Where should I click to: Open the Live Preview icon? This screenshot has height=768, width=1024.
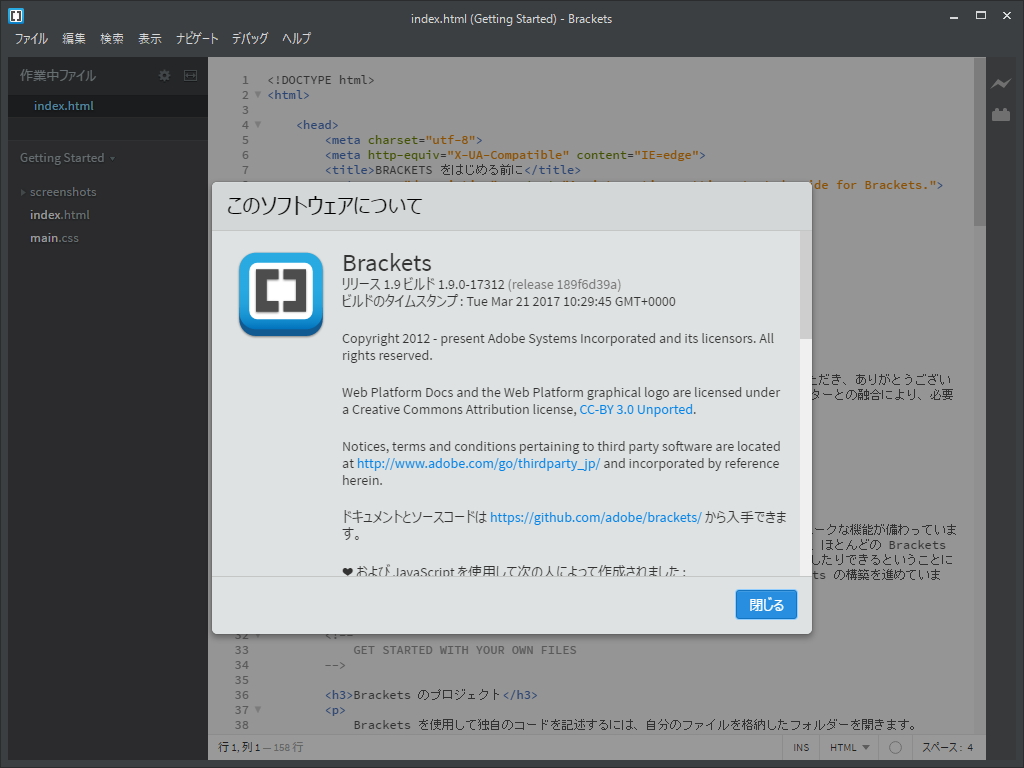1003,84
